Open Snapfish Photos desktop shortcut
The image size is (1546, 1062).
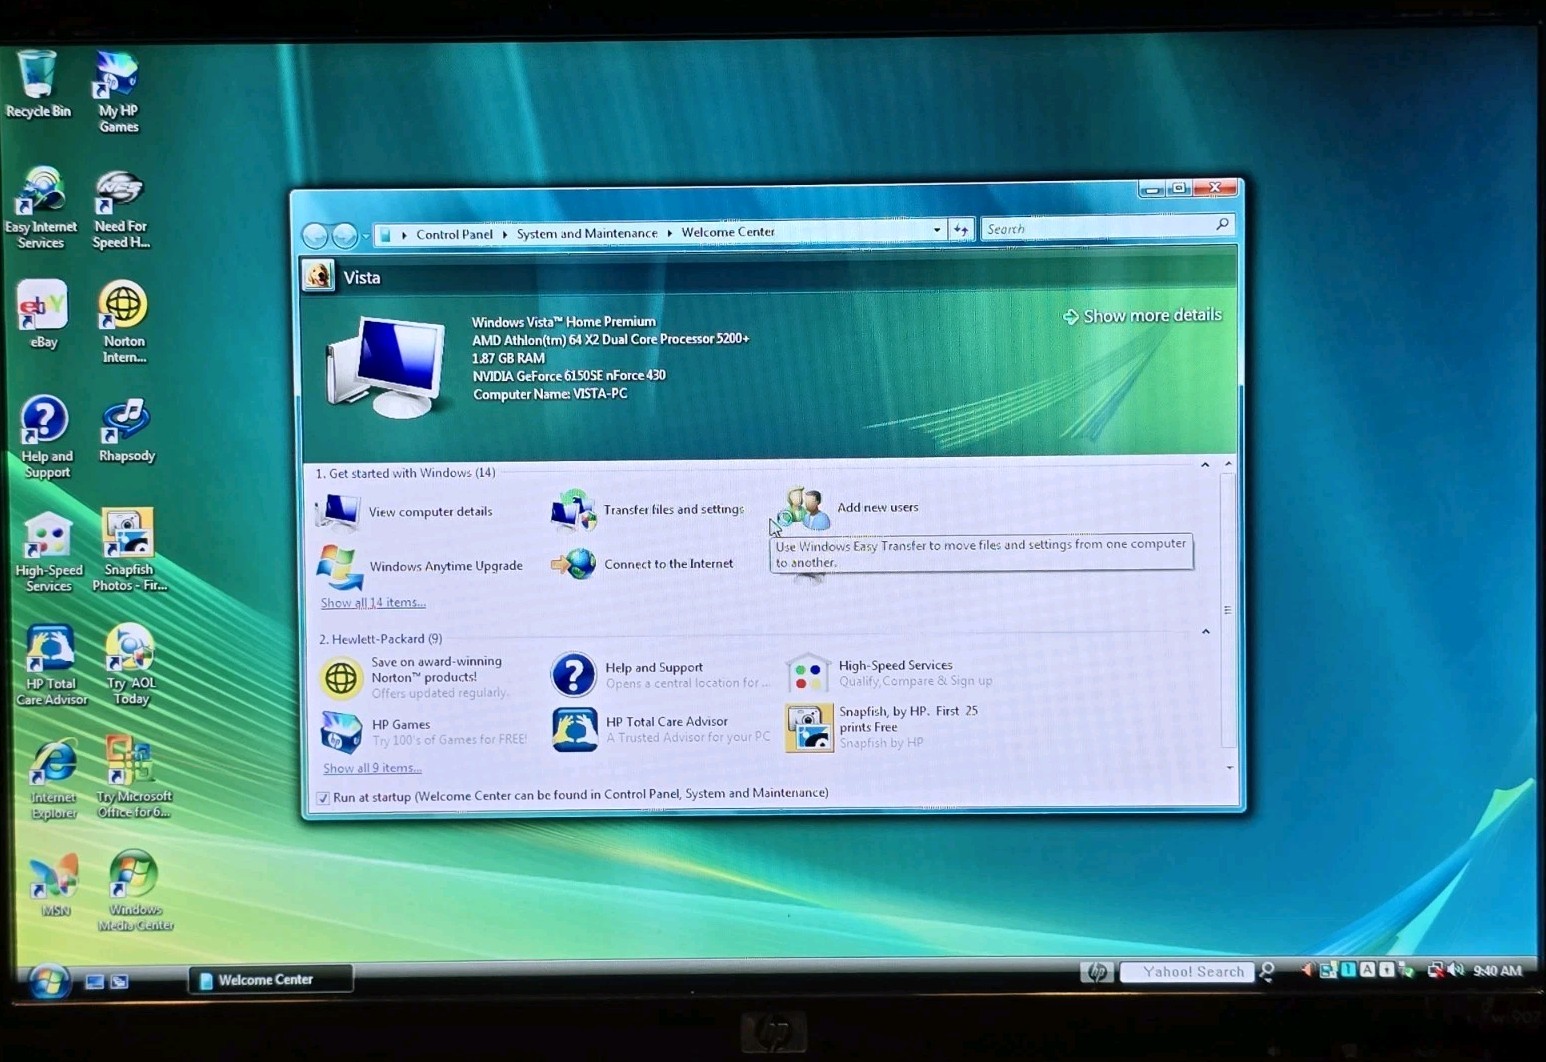tap(129, 550)
